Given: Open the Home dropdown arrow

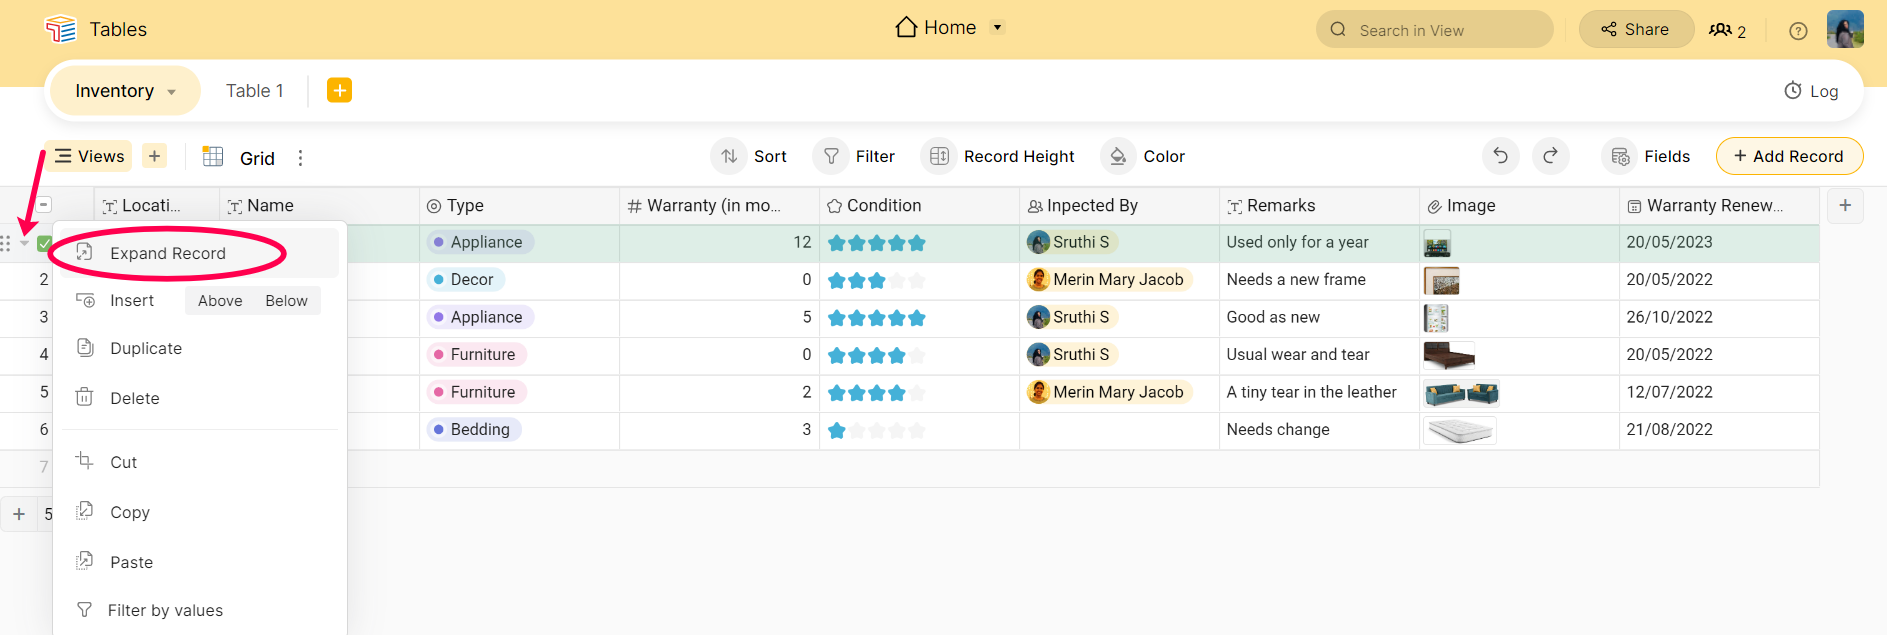Looking at the screenshot, I should [x=997, y=28].
